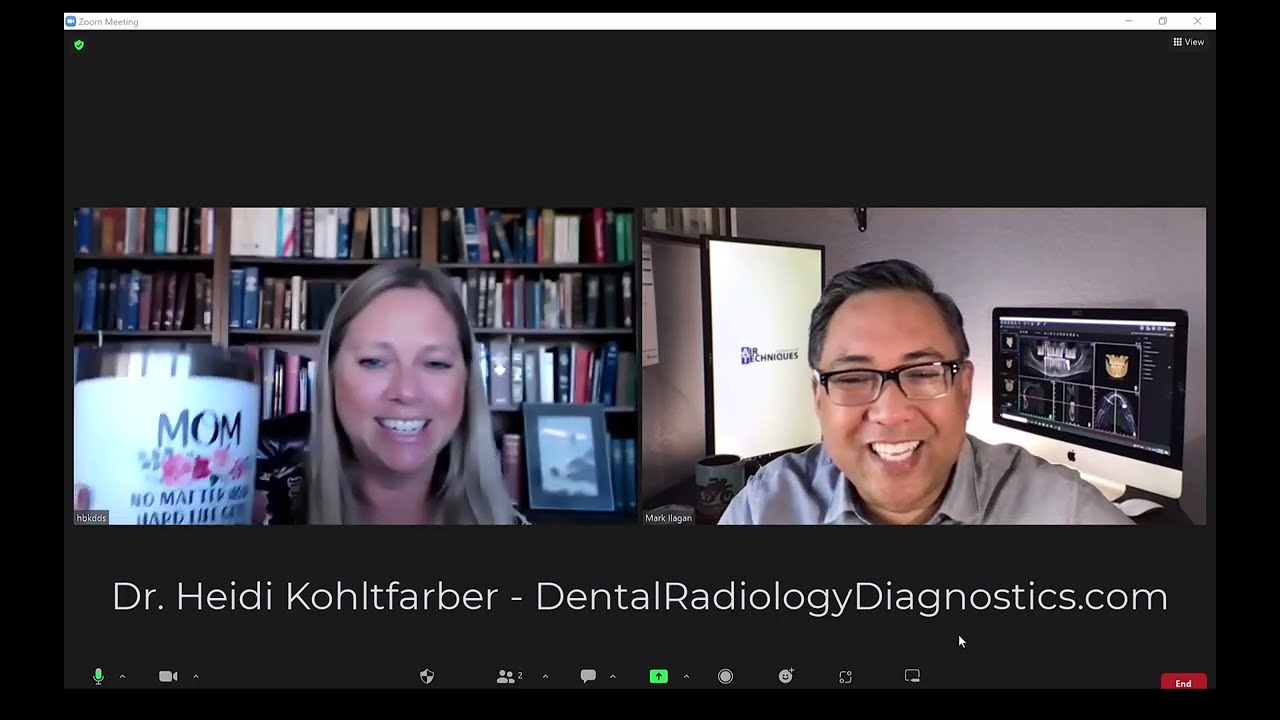
Task: Click the red End meeting button
Action: 1183,683
